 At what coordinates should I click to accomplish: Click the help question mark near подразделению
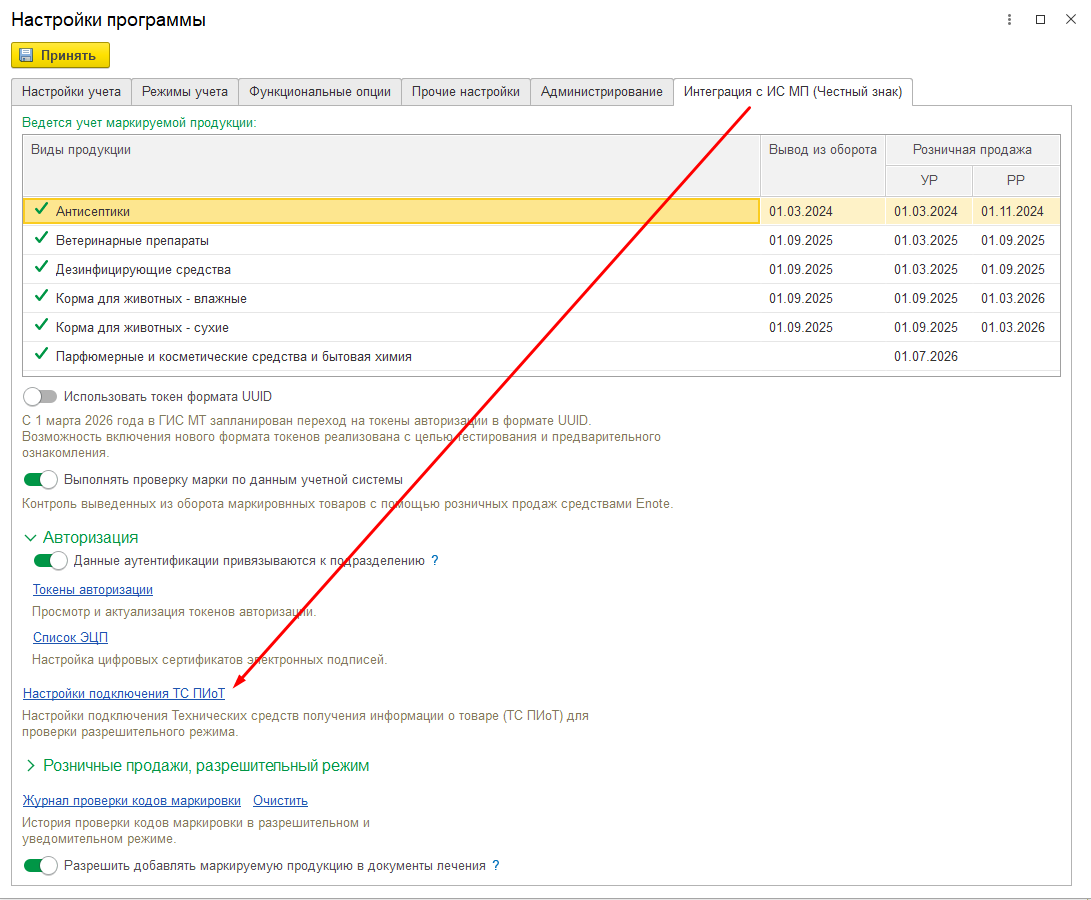[435, 561]
